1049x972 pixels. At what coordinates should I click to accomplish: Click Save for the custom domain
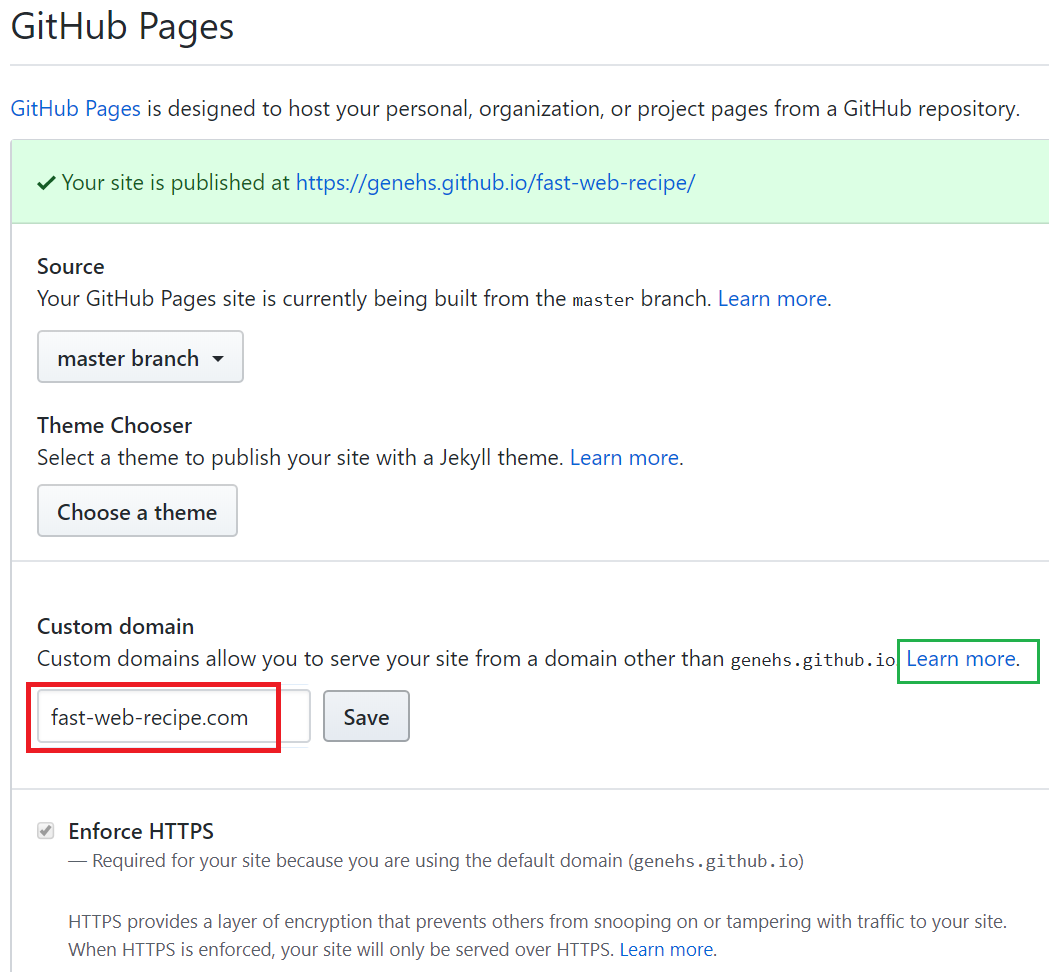(366, 716)
